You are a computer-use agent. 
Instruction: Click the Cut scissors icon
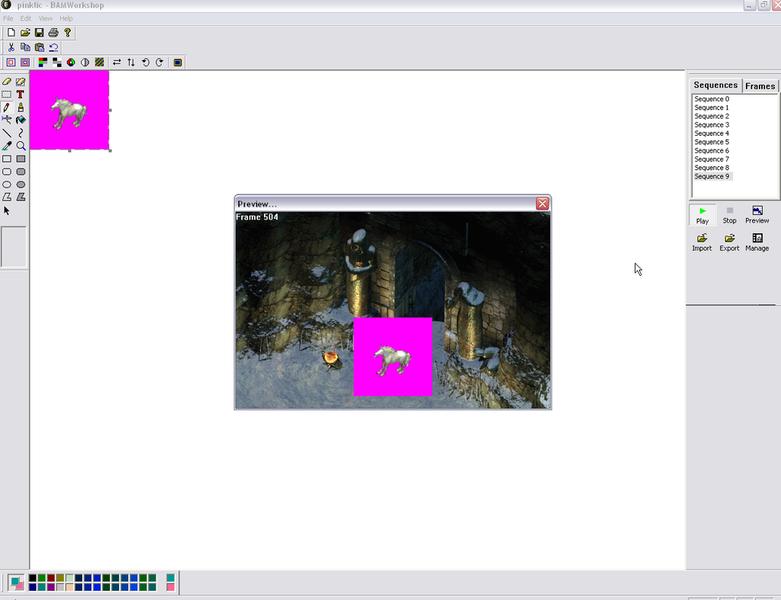tap(11, 47)
